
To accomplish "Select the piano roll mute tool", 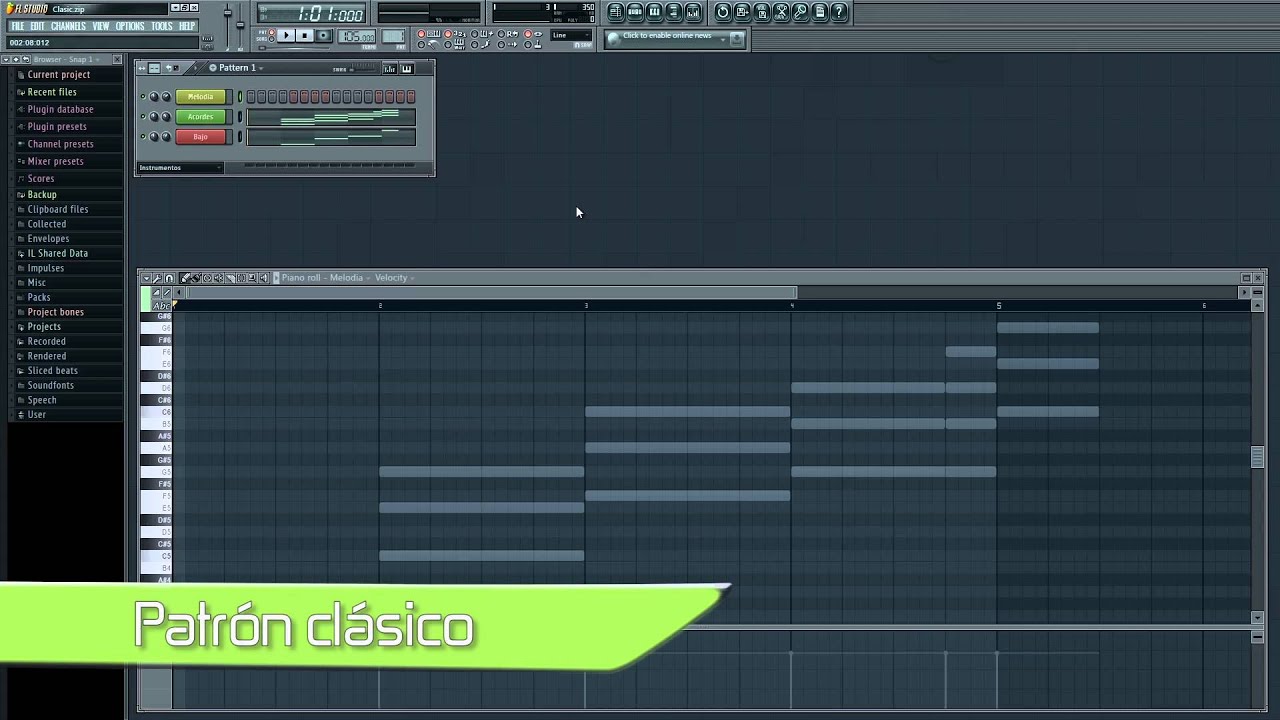I will 219,278.
